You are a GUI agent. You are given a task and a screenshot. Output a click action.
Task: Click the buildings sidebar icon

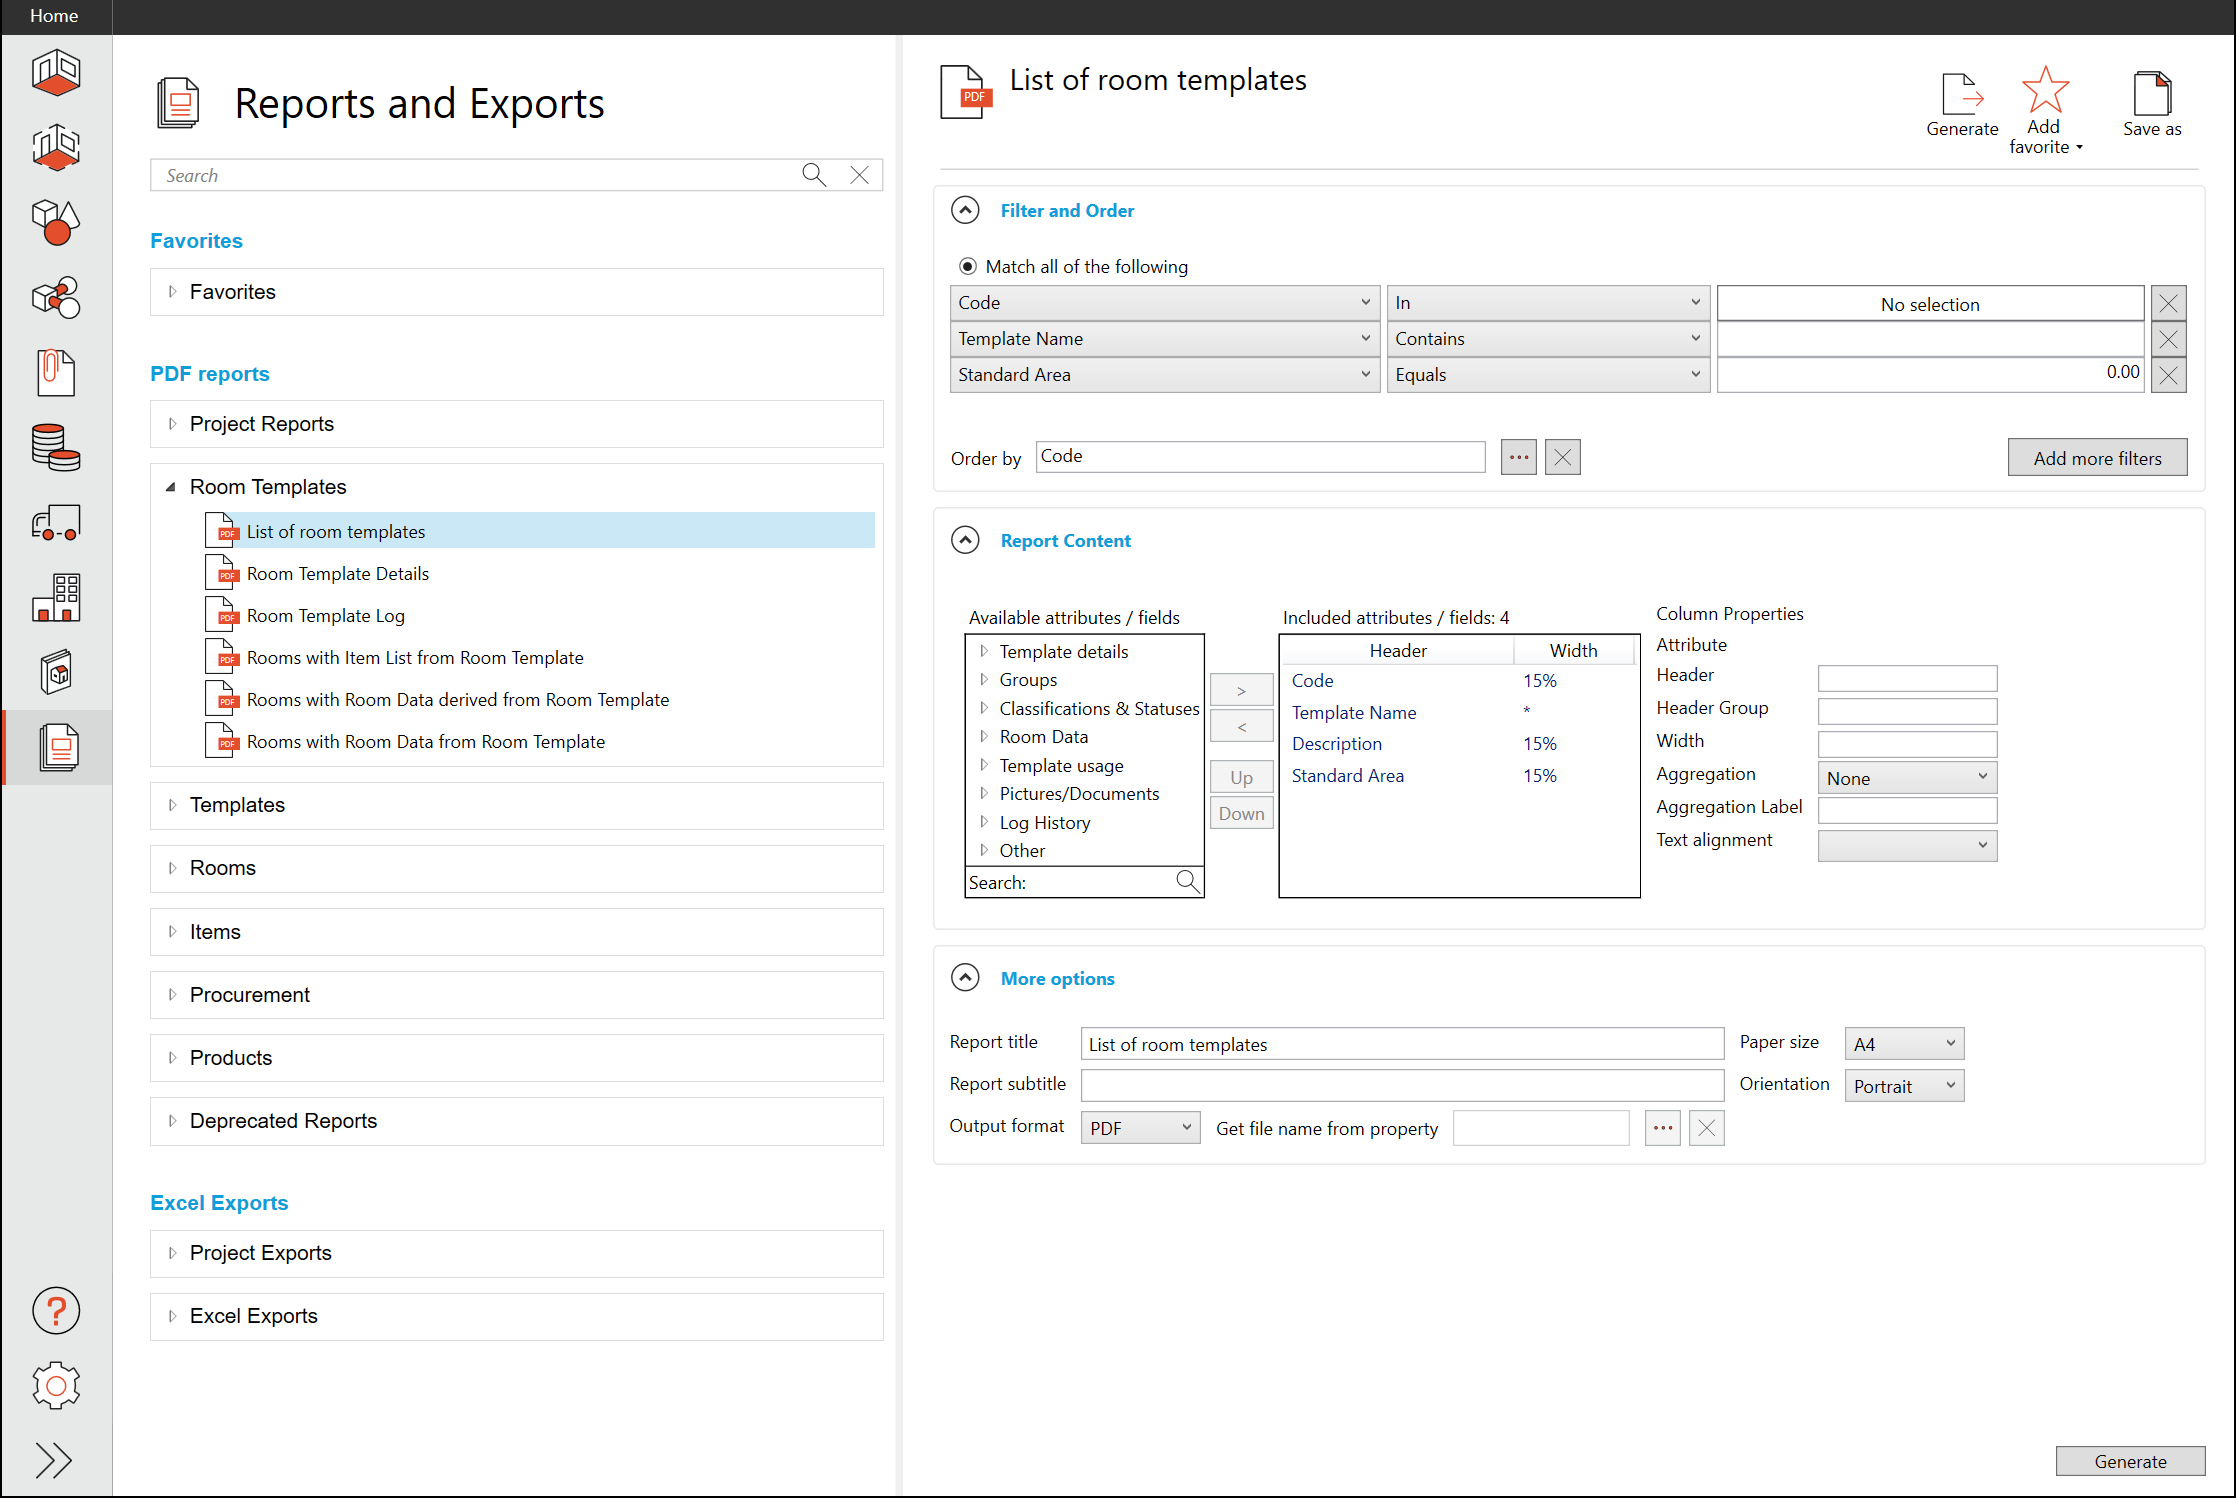[56, 598]
